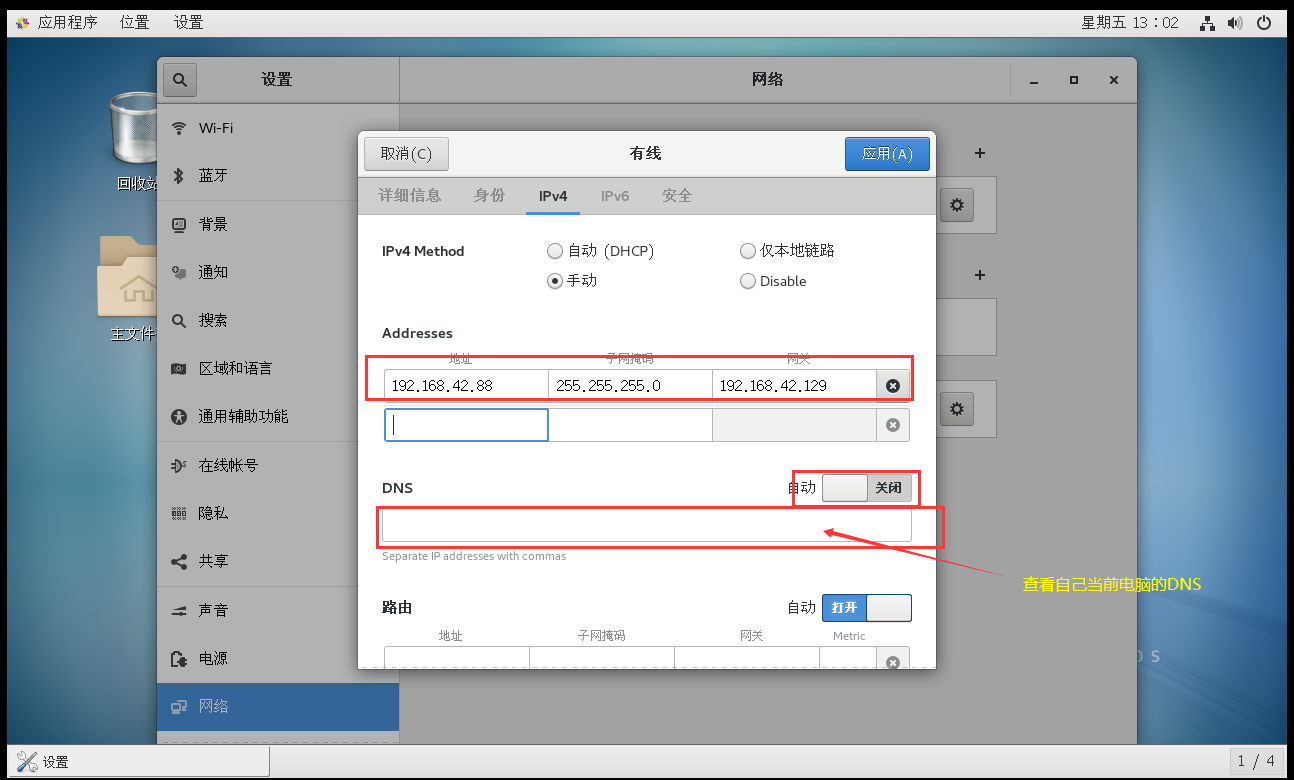Click the 路由 子网掩码 input field
This screenshot has width=1294, height=780.
(x=602, y=660)
